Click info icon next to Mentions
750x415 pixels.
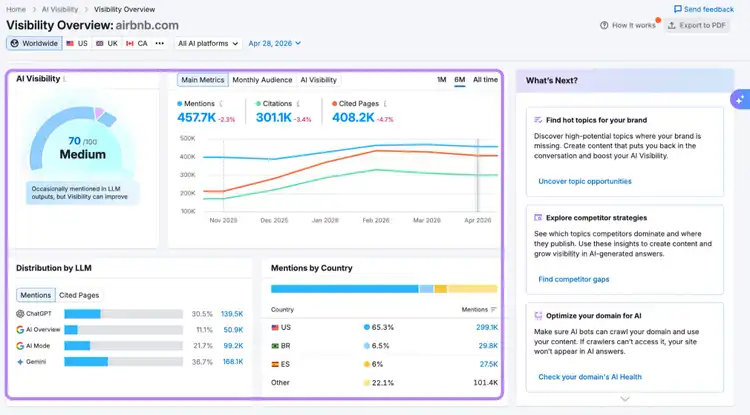tap(221, 103)
